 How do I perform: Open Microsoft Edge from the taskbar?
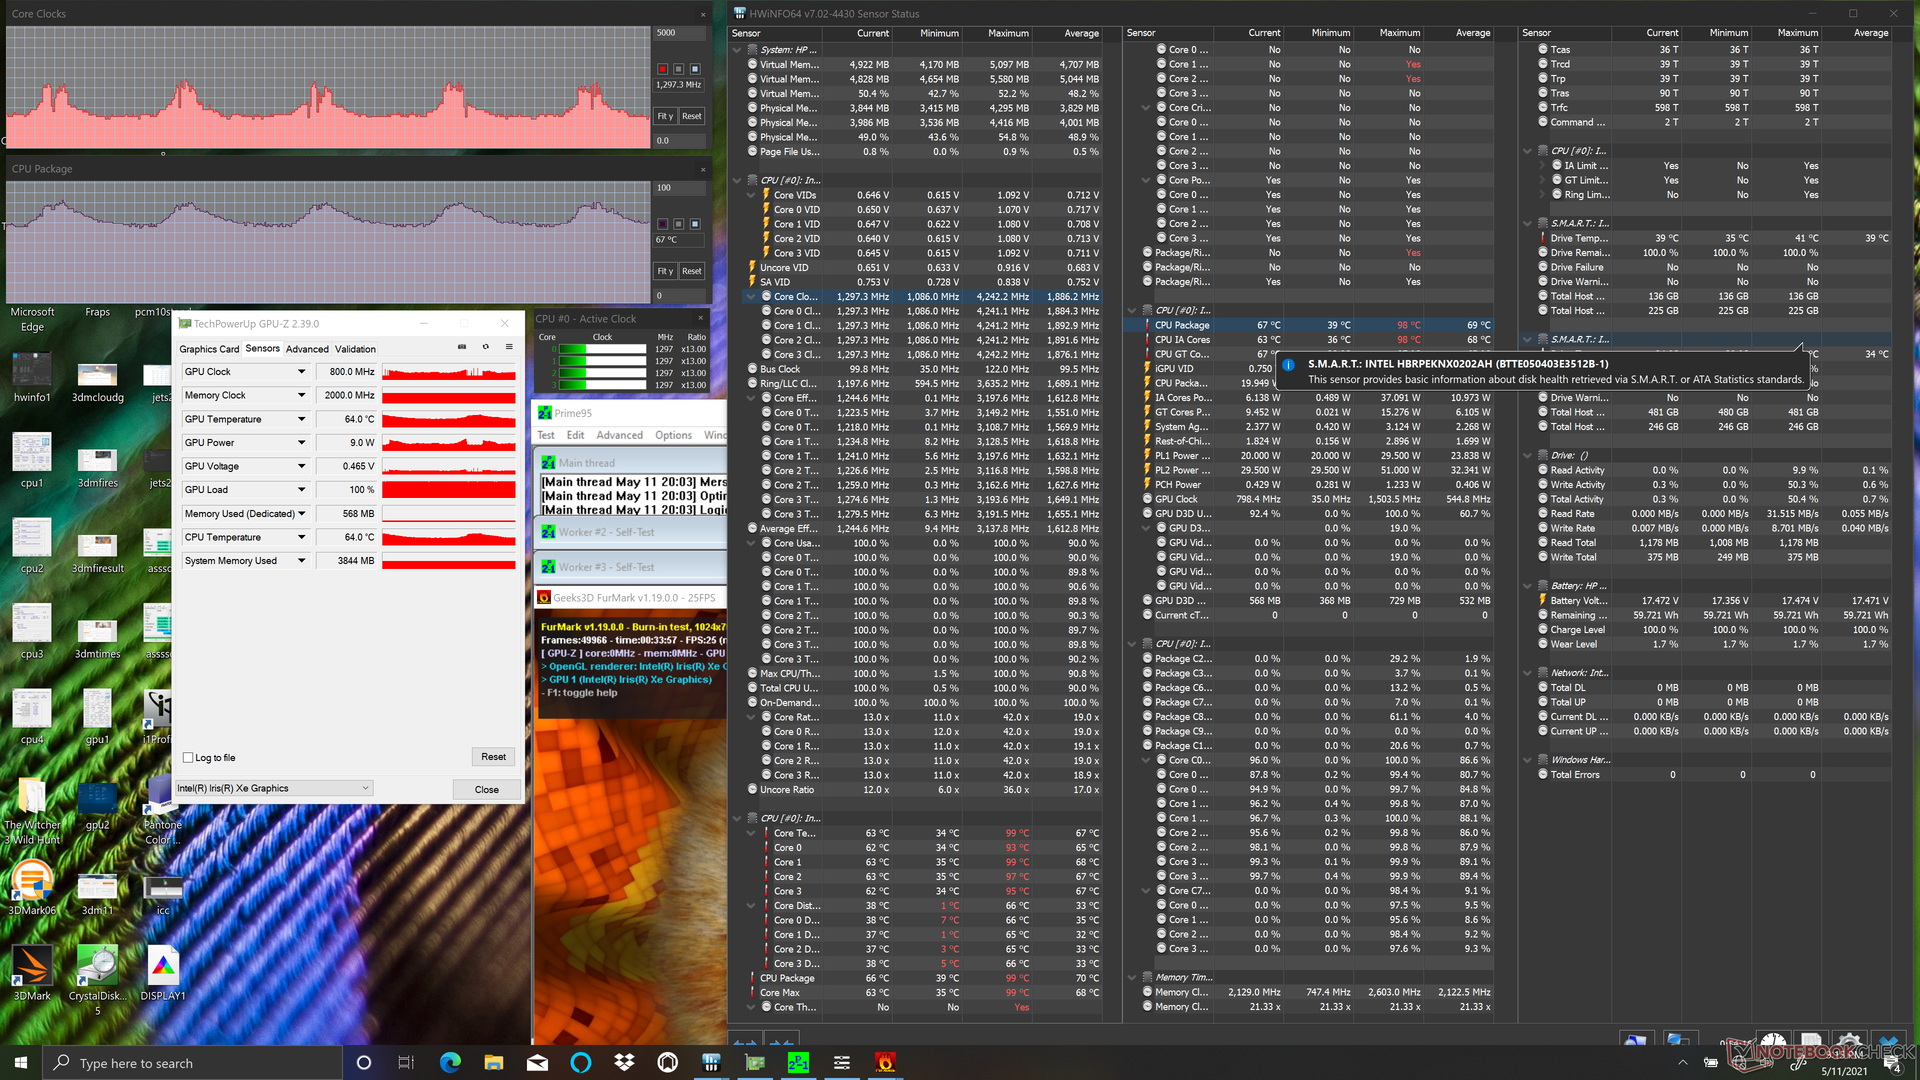point(450,1062)
